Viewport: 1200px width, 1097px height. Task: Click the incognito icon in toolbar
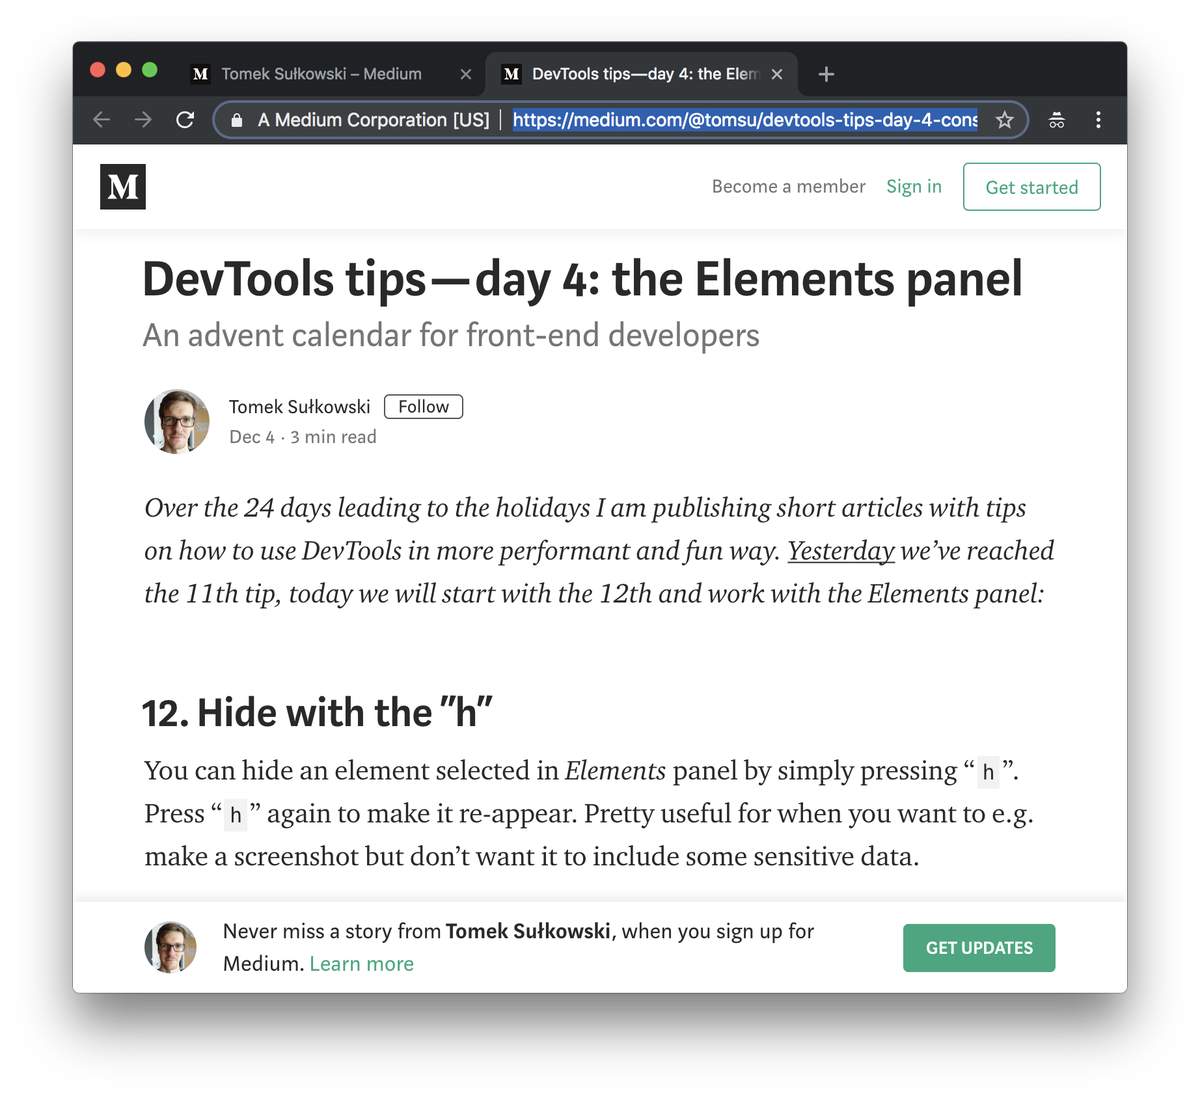pos(1056,120)
